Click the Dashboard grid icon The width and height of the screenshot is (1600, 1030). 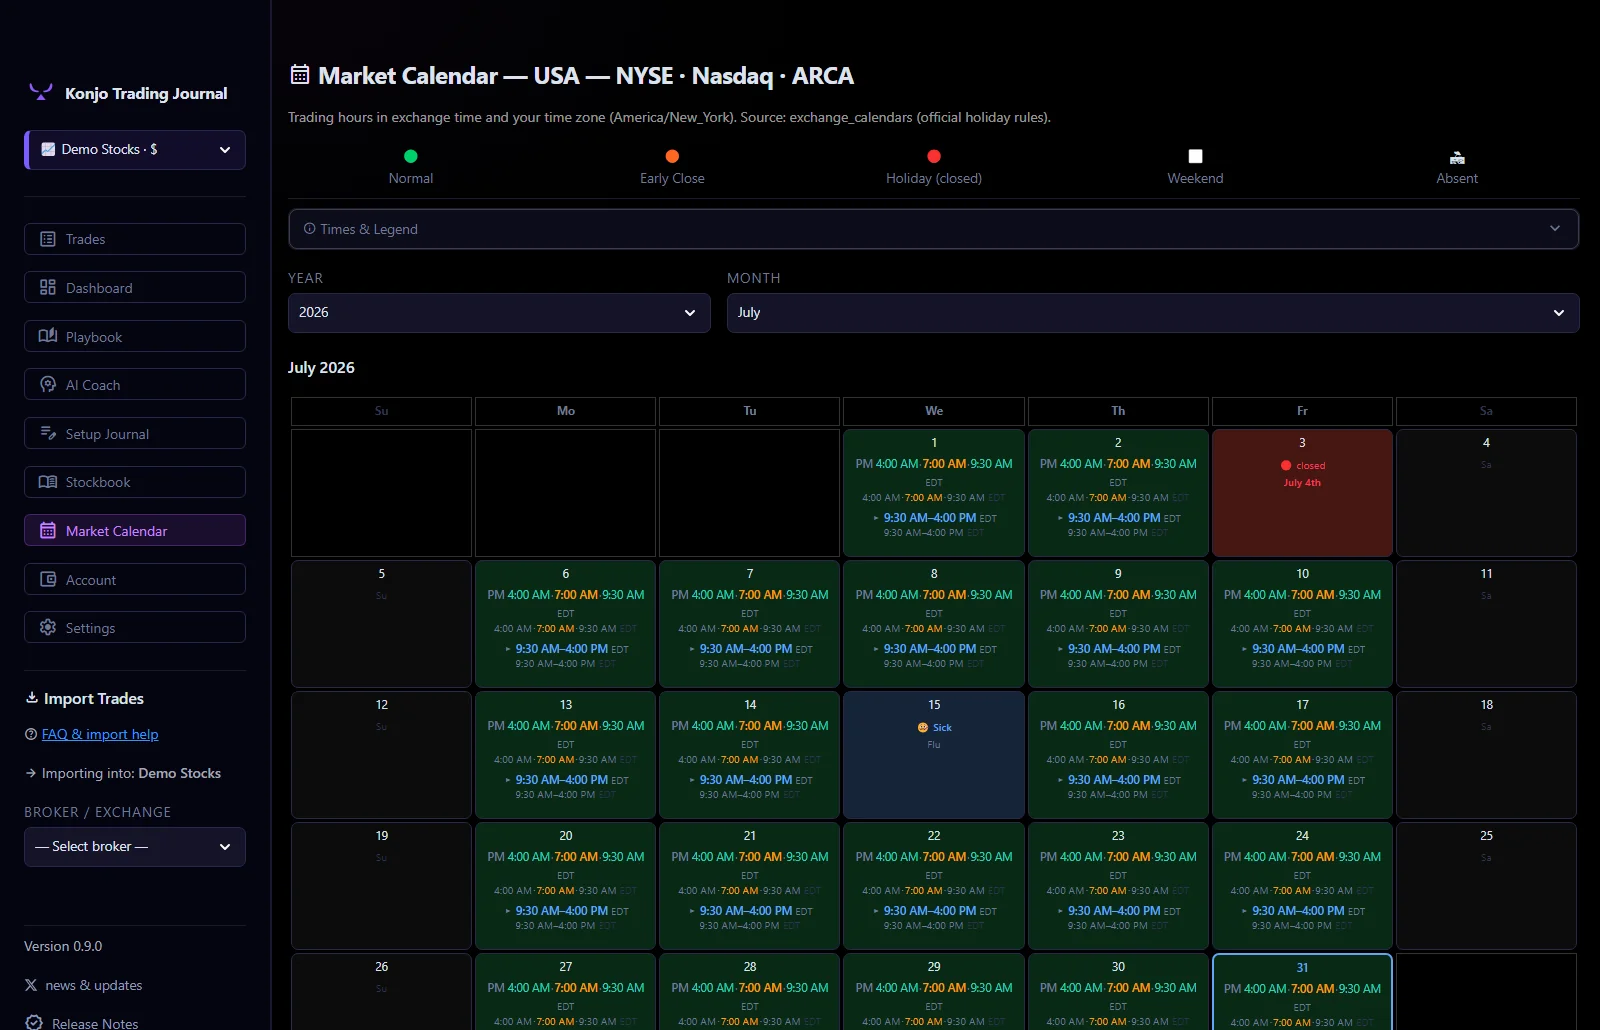[48, 287]
